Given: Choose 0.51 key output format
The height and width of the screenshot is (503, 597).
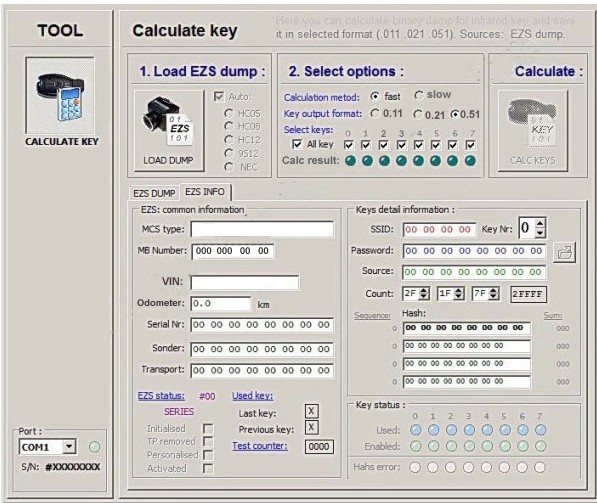Looking at the screenshot, I should [x=455, y=114].
